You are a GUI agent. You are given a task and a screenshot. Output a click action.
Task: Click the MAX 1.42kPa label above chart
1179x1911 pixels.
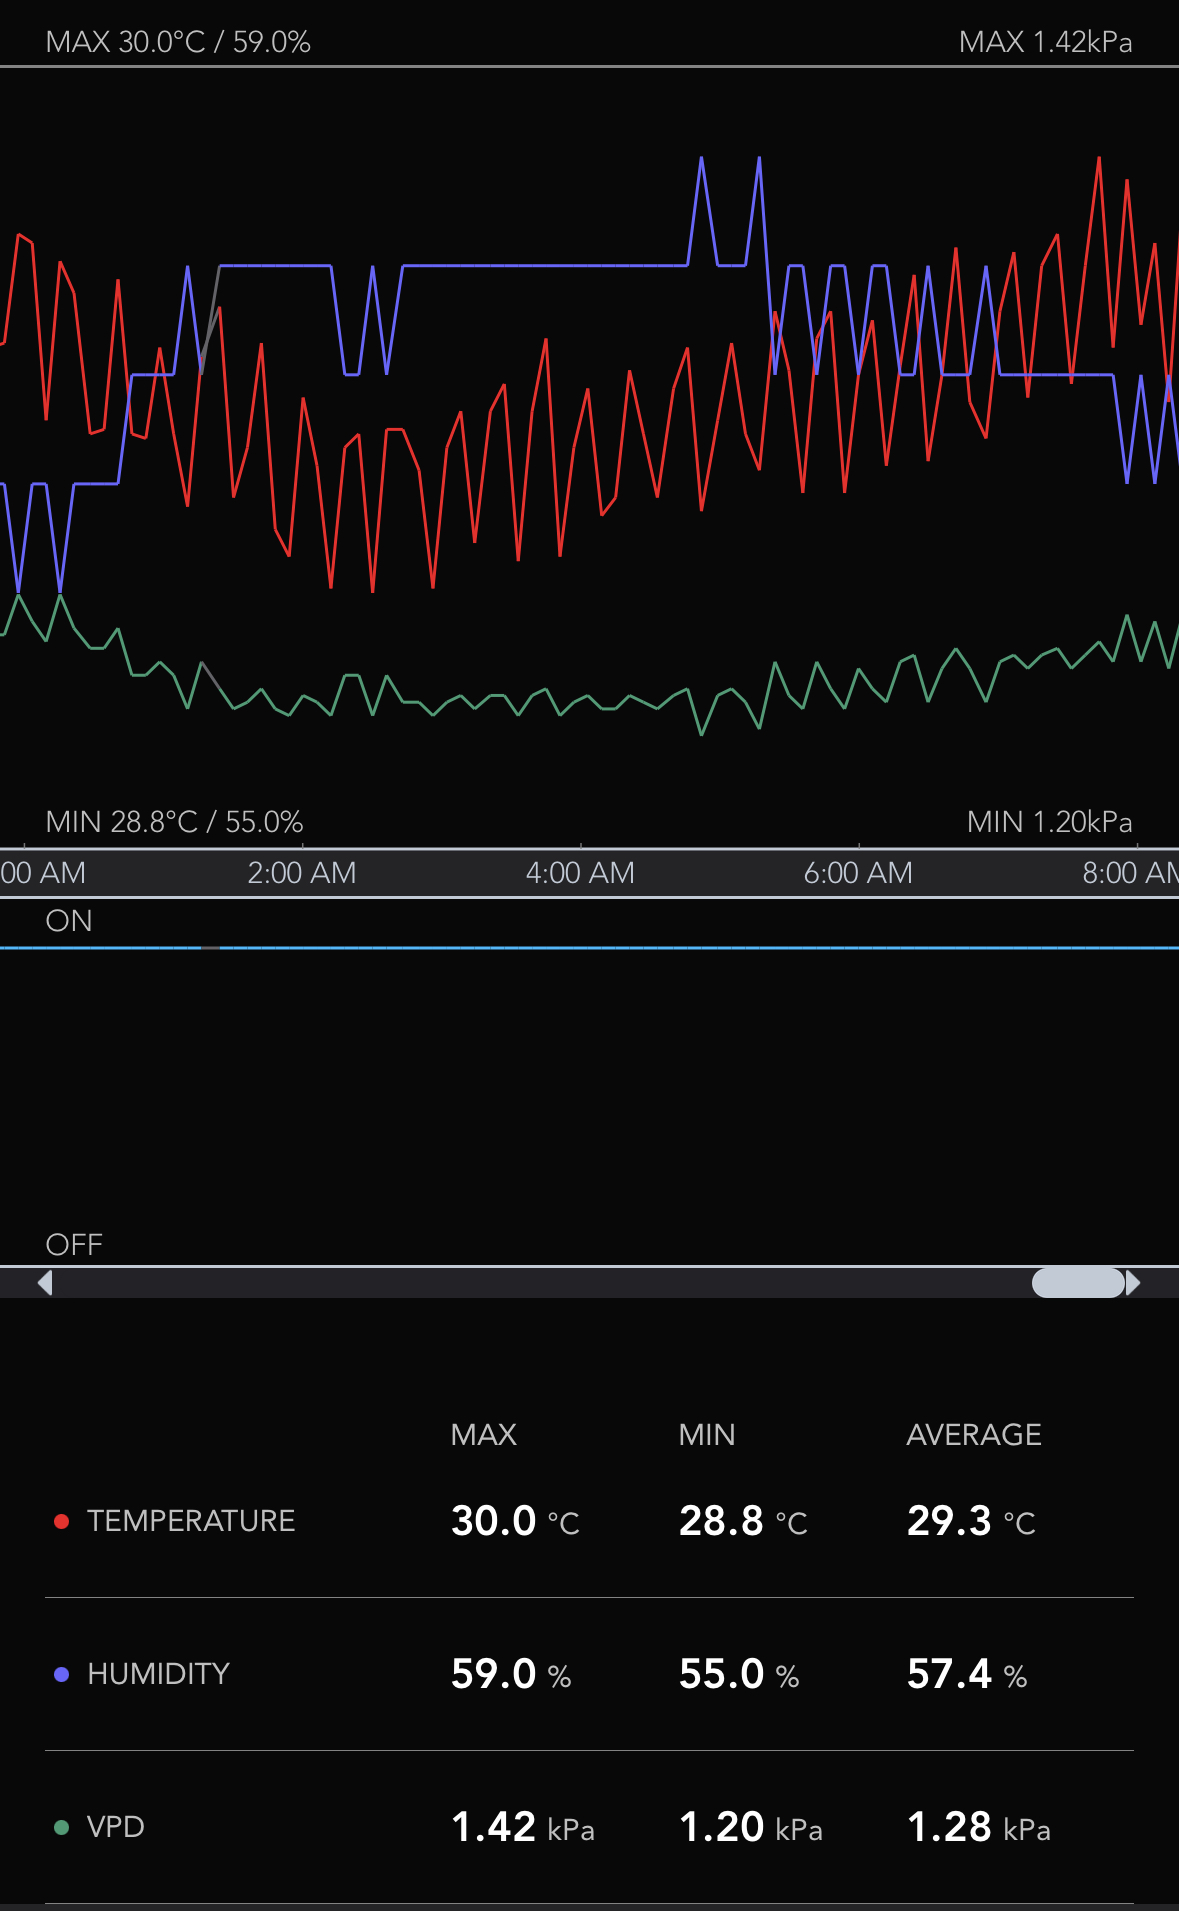[1045, 42]
